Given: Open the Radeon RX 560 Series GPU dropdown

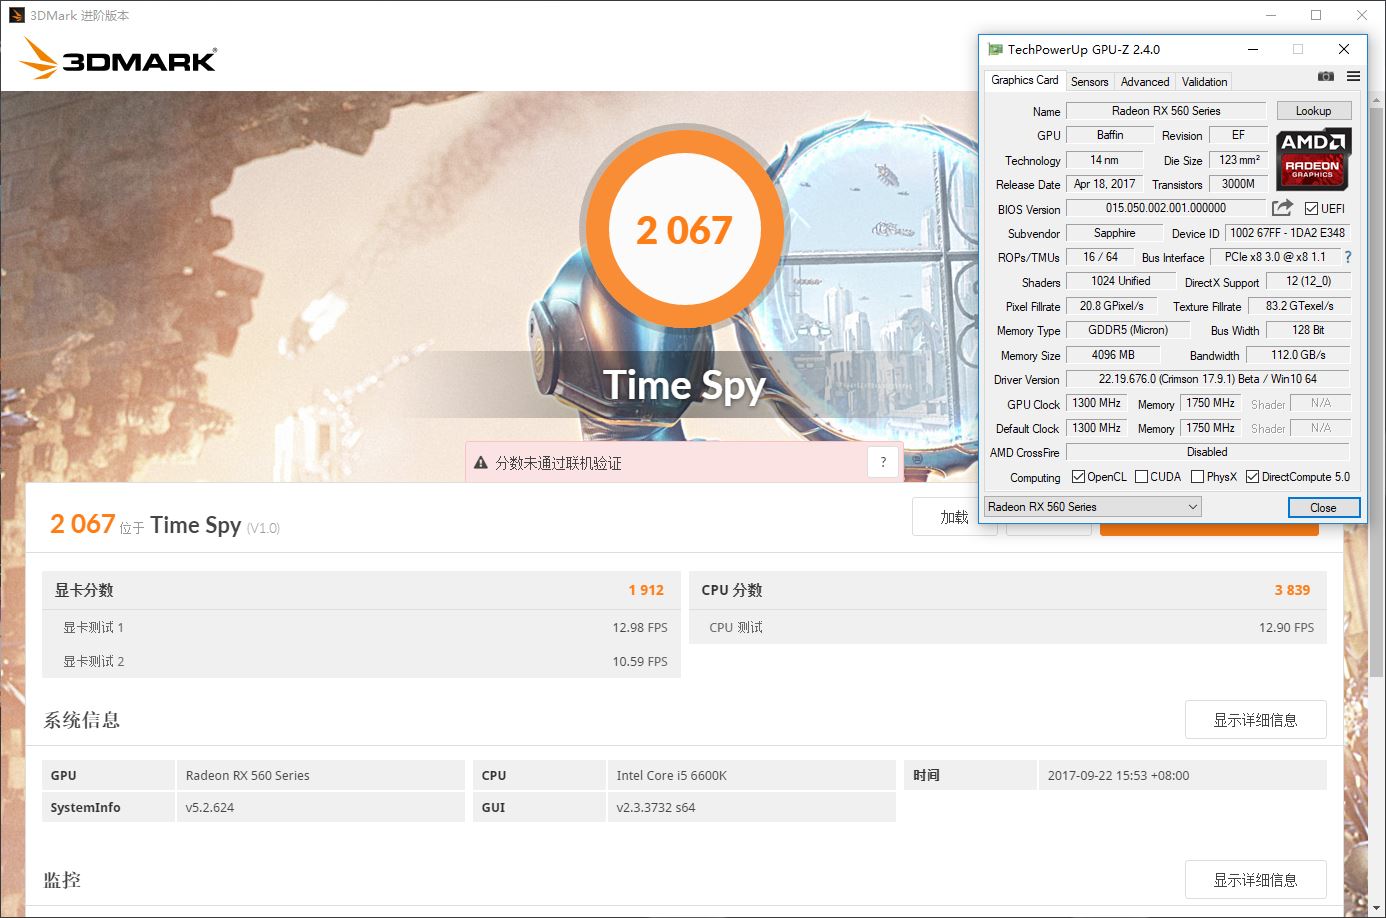Looking at the screenshot, I should coord(1092,507).
